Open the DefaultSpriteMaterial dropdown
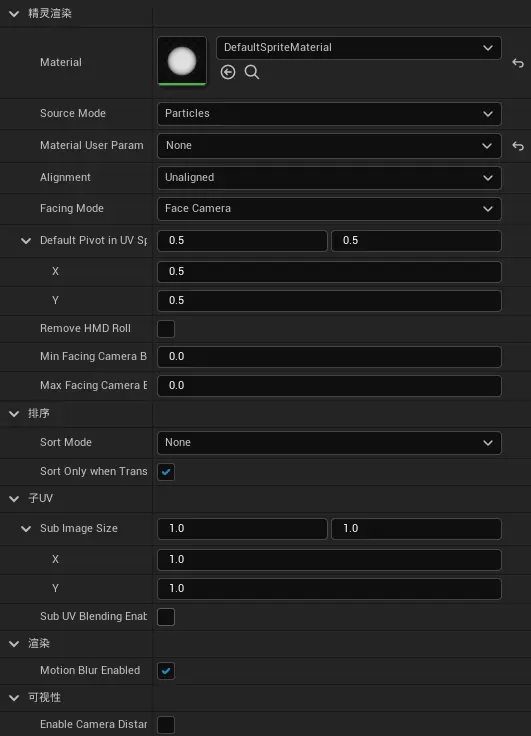 [x=359, y=48]
